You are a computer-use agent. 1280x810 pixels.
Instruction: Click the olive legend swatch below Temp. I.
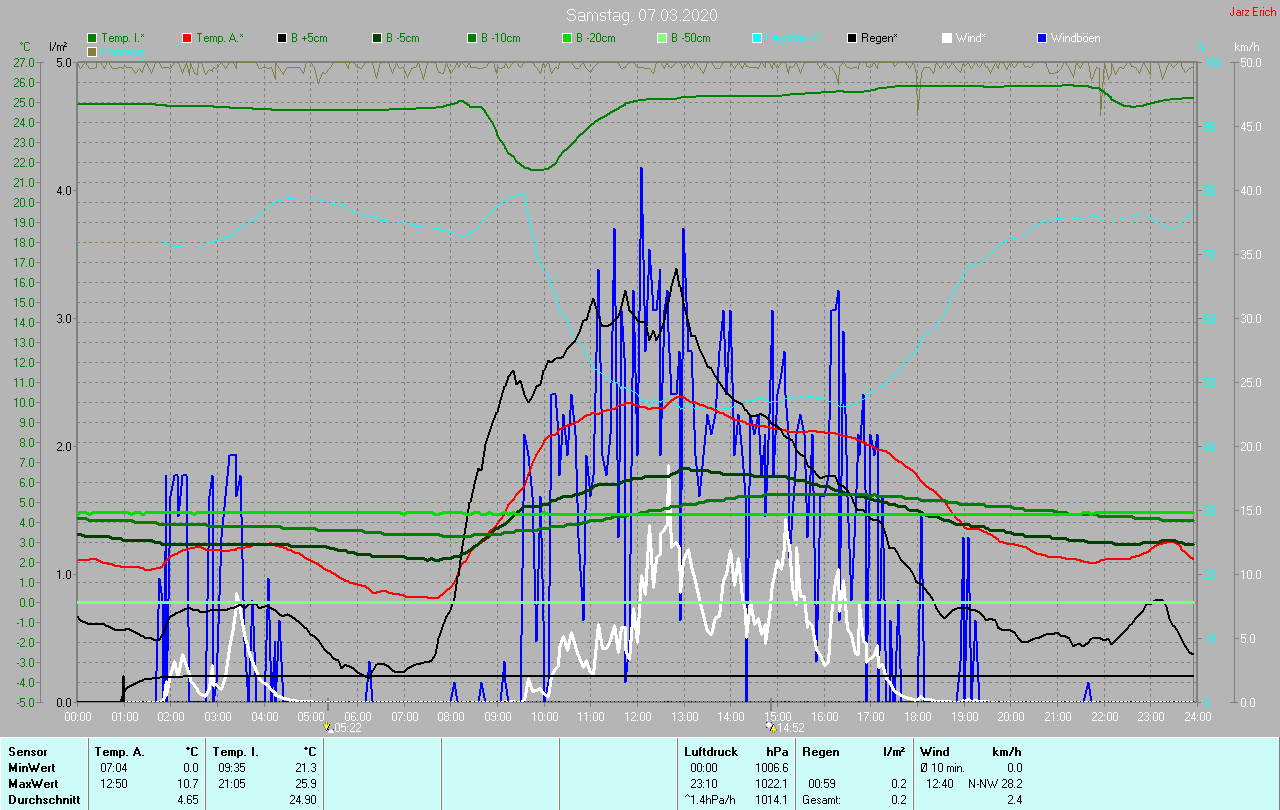(x=92, y=51)
